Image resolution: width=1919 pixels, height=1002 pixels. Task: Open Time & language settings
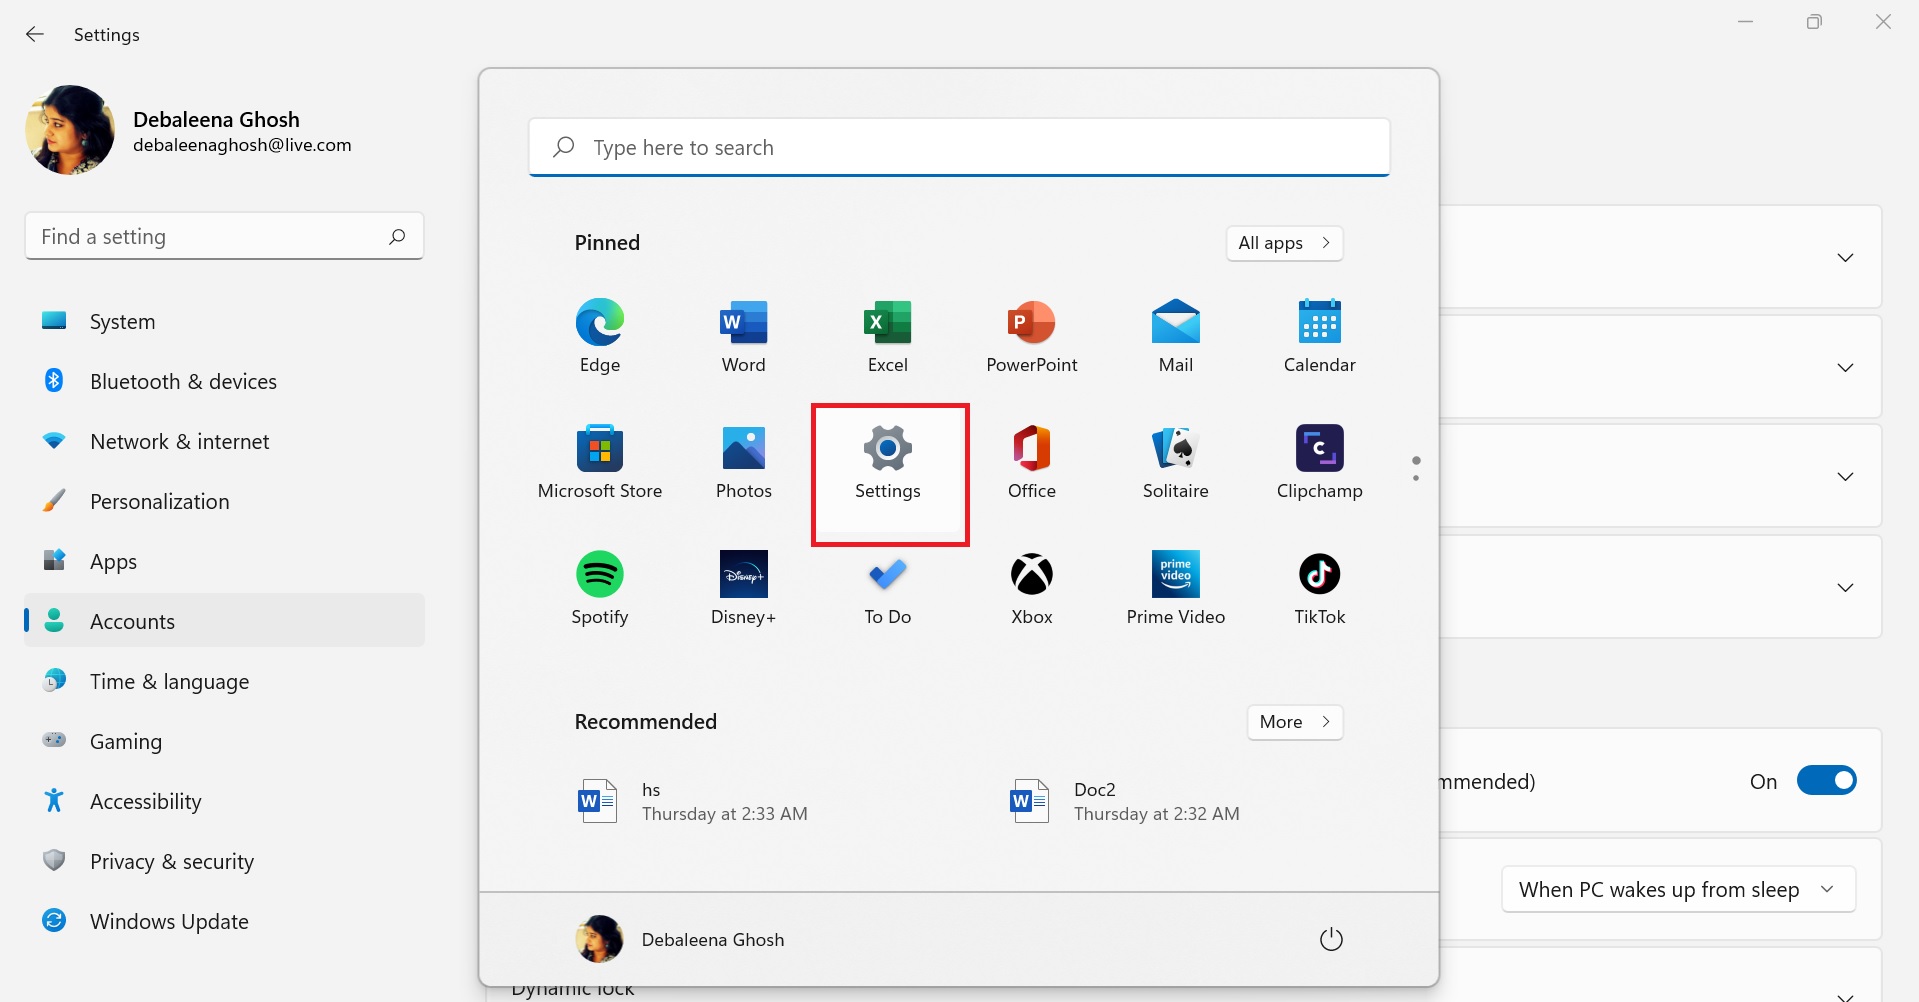[225, 681]
